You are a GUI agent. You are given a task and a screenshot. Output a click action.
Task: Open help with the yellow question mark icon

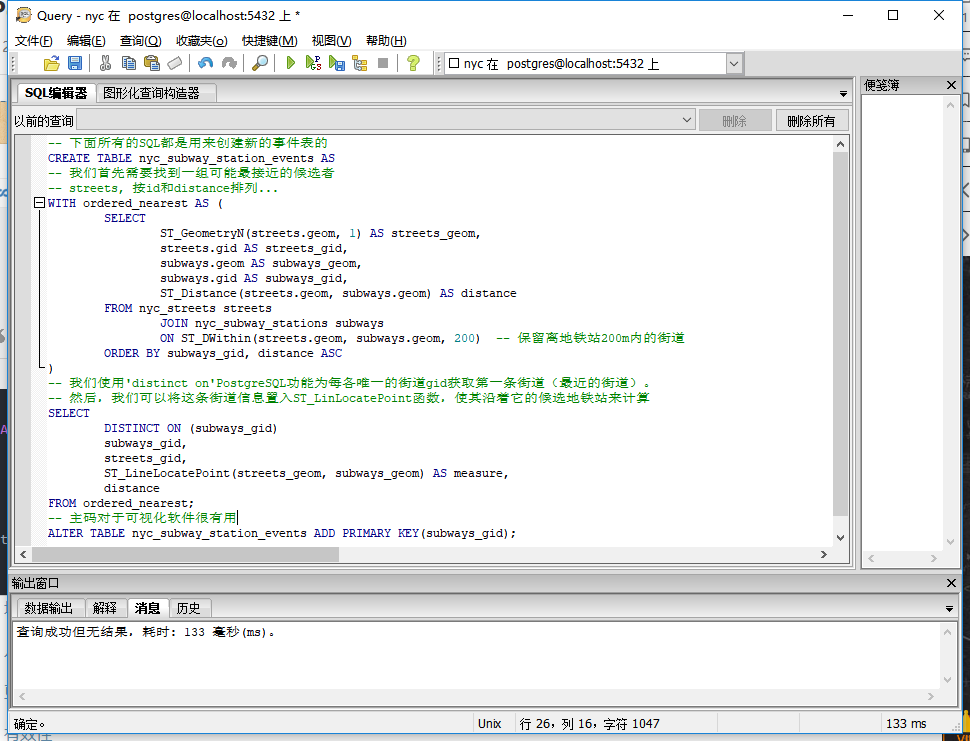(413, 63)
